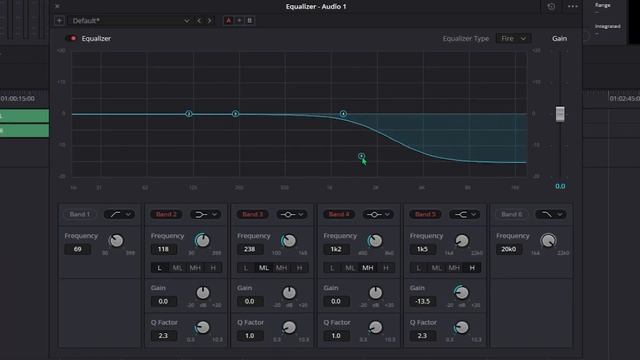This screenshot has height=360, width=640.
Task: Click Band 1 Frequency knob
Action: coord(116,241)
